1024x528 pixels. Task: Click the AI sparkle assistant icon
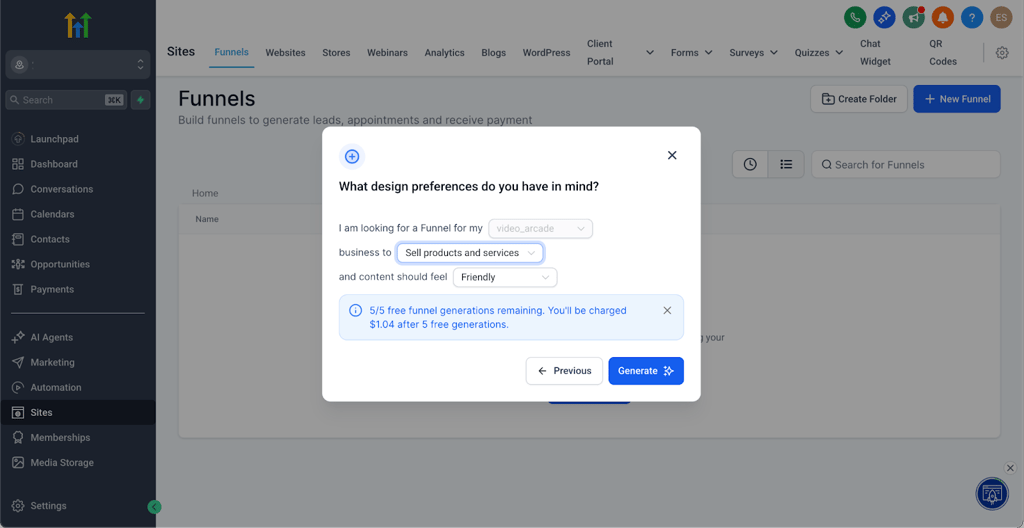[884, 17]
